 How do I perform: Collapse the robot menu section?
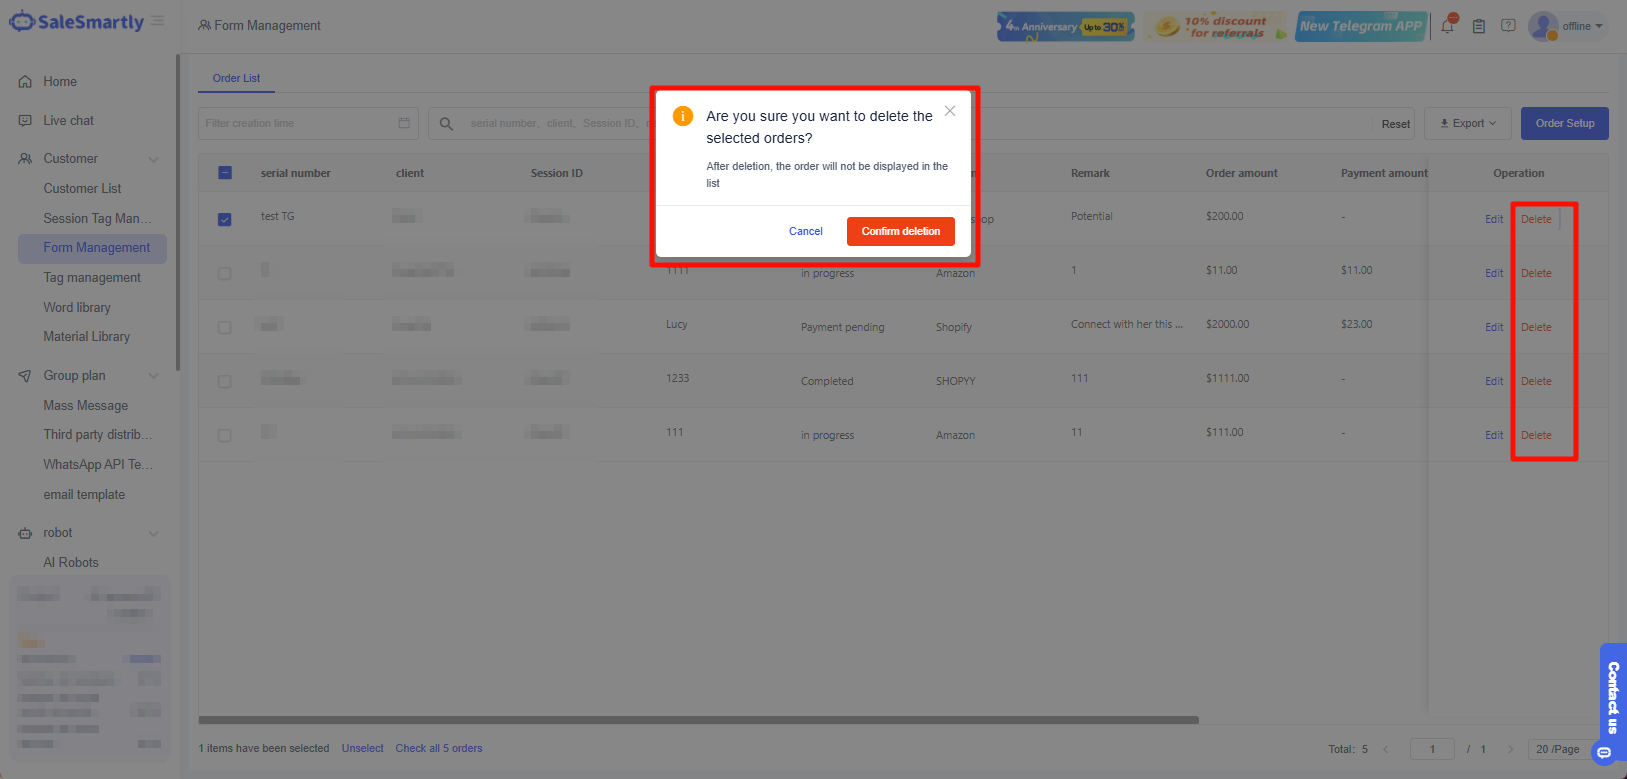click(x=154, y=533)
